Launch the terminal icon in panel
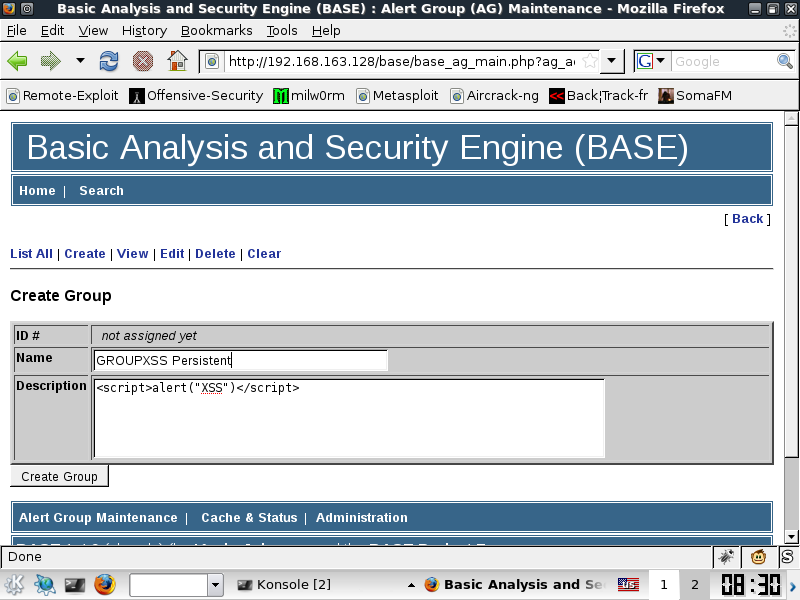This screenshot has height=600, width=800. pyautogui.click(x=74, y=585)
